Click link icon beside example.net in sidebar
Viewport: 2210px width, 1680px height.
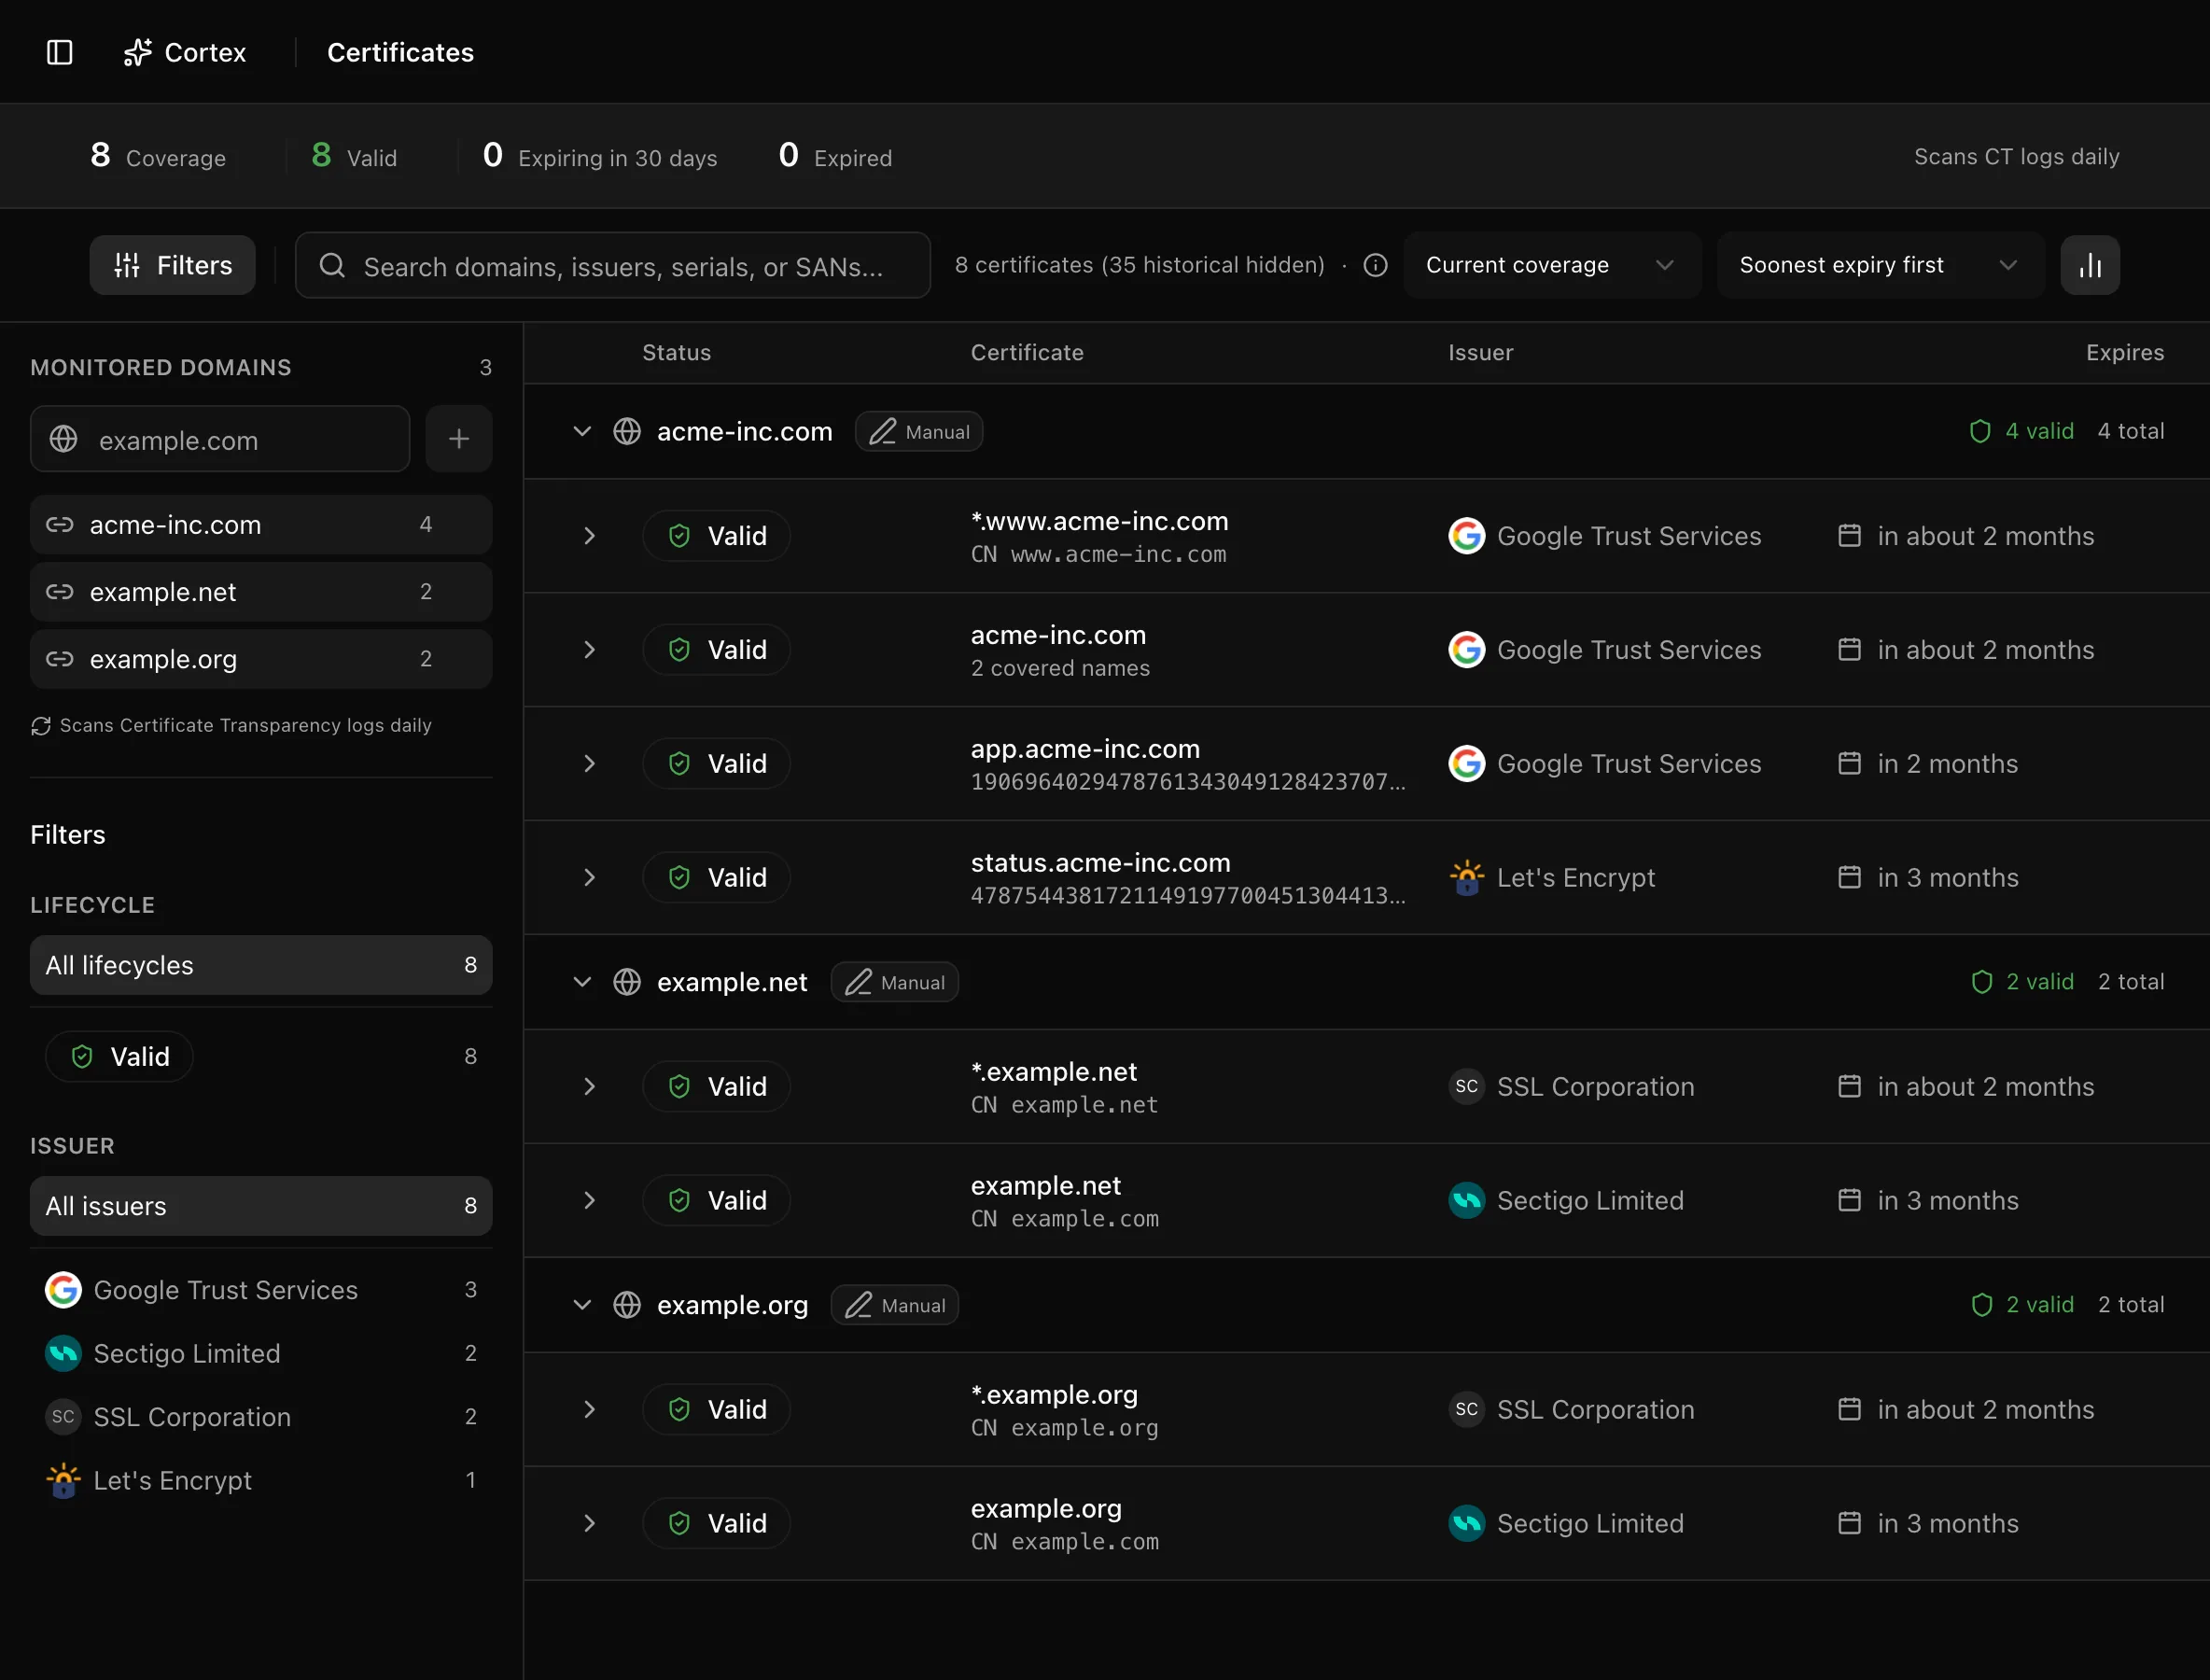(60, 592)
